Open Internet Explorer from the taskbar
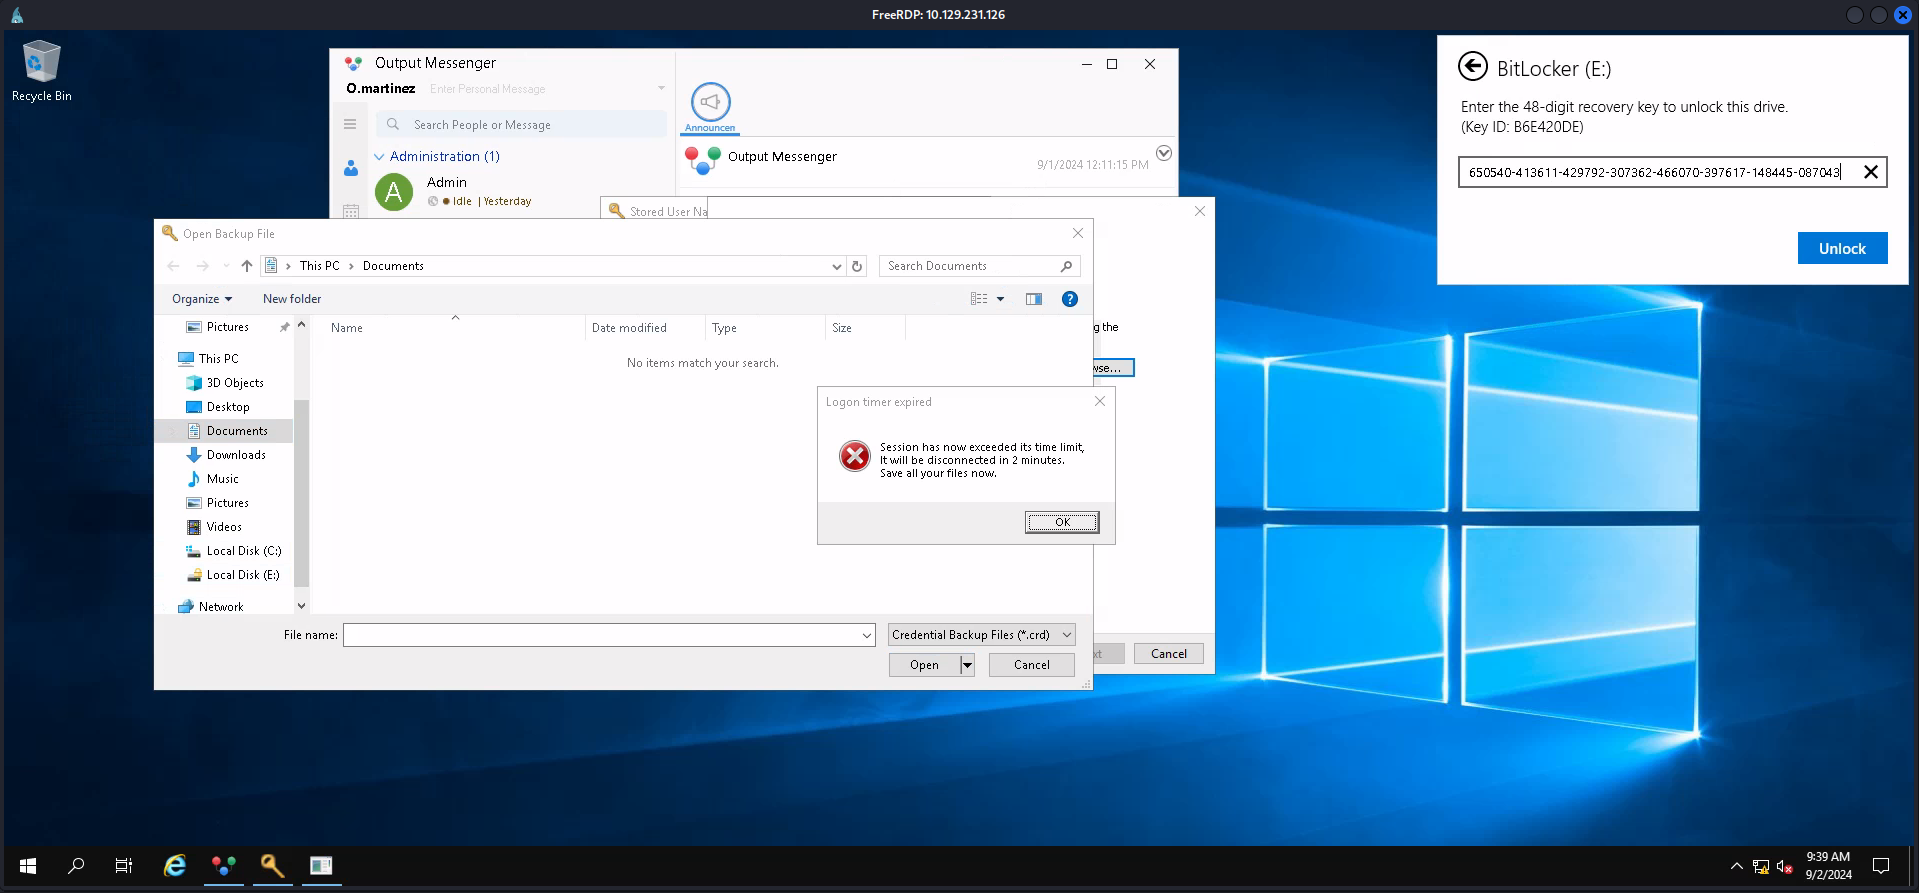This screenshot has height=893, width=1919. [x=175, y=866]
